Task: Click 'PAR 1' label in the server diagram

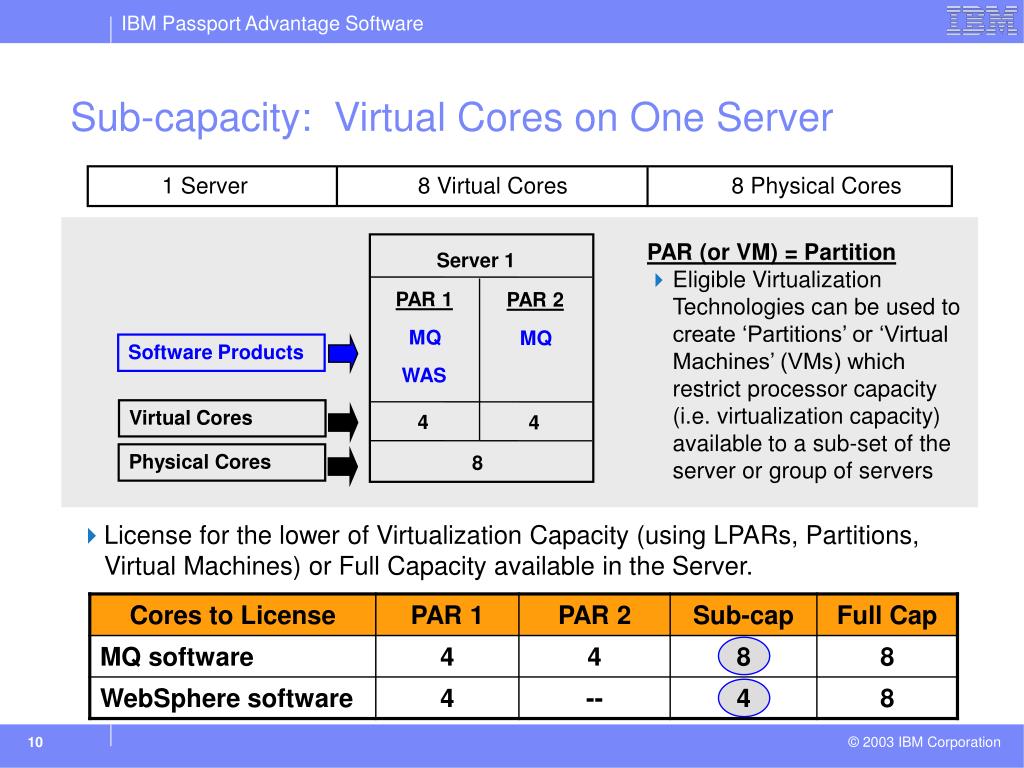Action: [x=424, y=300]
